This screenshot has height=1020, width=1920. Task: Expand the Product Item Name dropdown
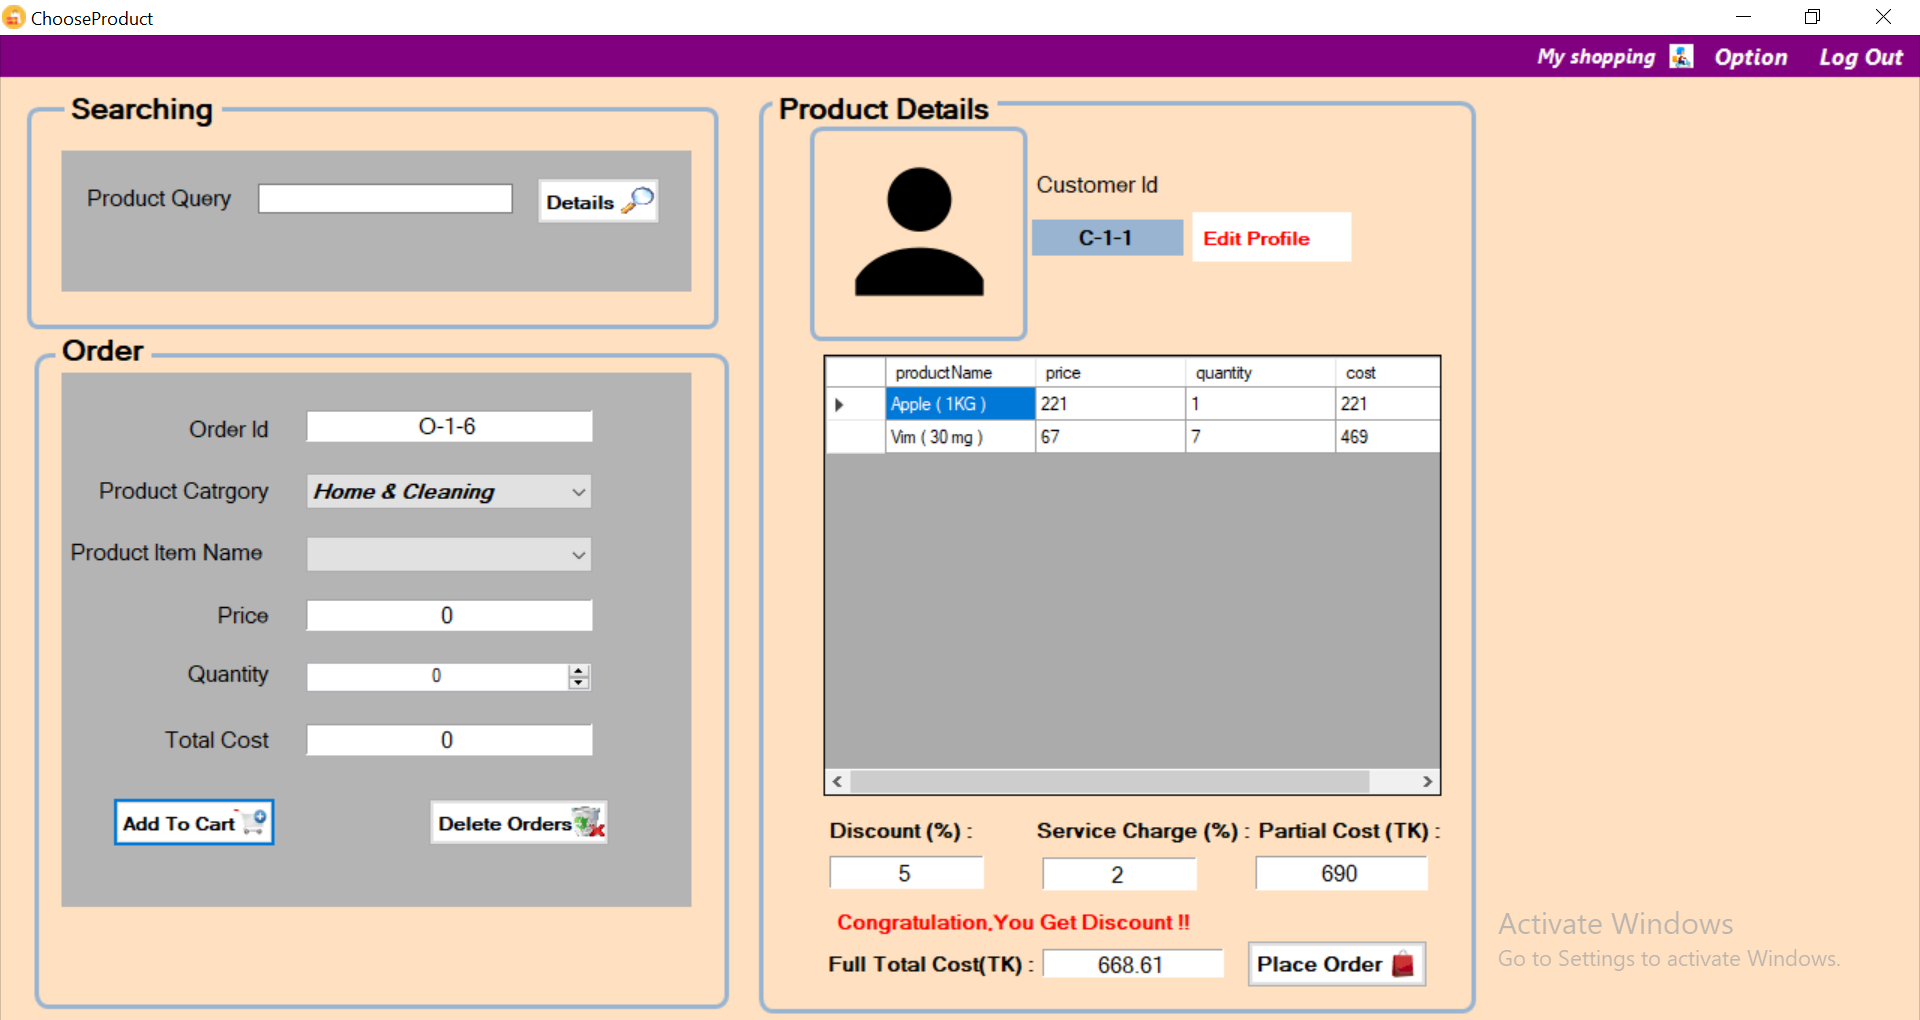pos(578,555)
